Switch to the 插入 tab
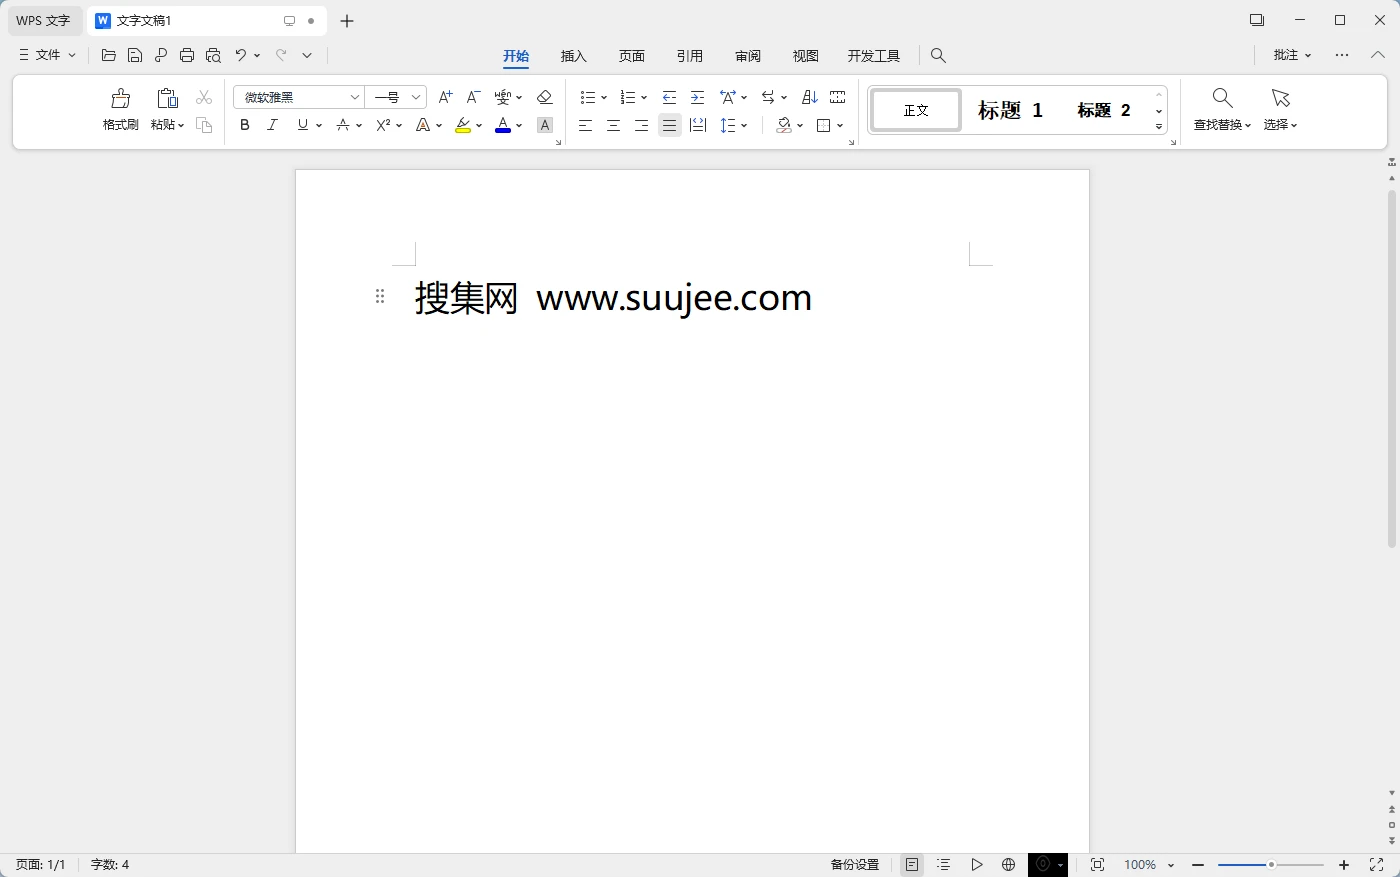 pyautogui.click(x=574, y=56)
